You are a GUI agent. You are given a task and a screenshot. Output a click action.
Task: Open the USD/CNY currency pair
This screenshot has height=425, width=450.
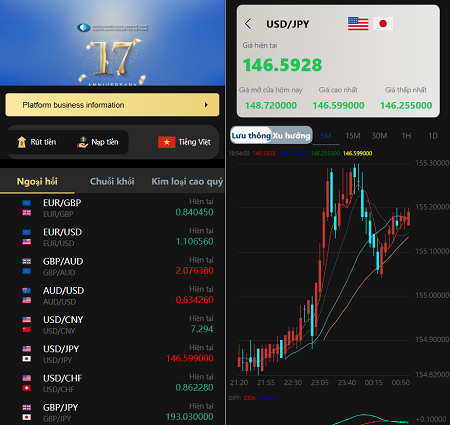(x=112, y=325)
